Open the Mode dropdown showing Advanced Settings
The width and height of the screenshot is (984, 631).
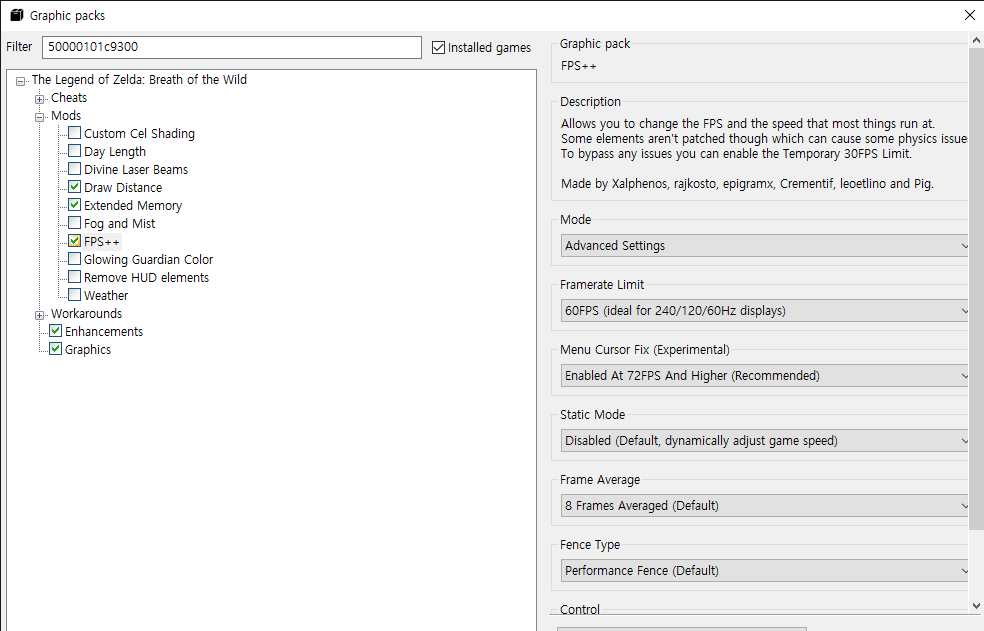coord(764,245)
